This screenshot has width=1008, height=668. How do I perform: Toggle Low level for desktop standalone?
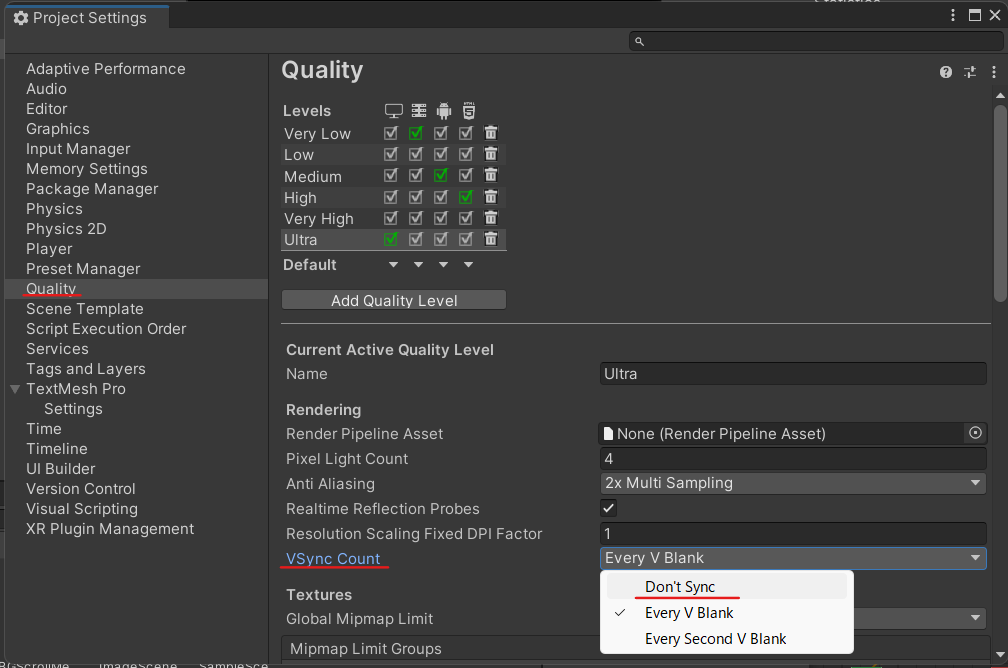tap(390, 154)
